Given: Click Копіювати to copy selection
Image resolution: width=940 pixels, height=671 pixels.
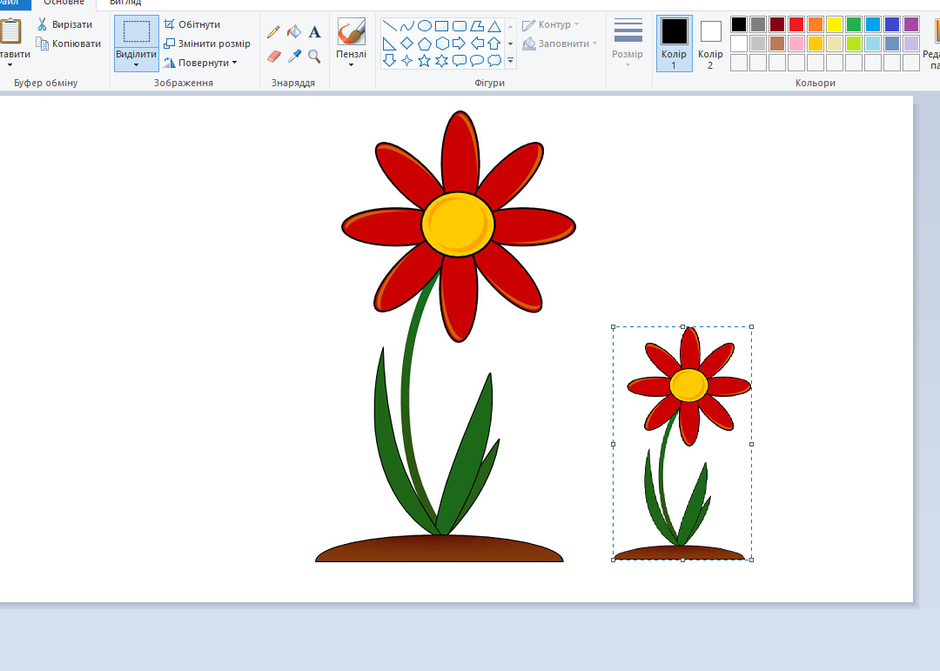Looking at the screenshot, I should pyautogui.click(x=68, y=44).
